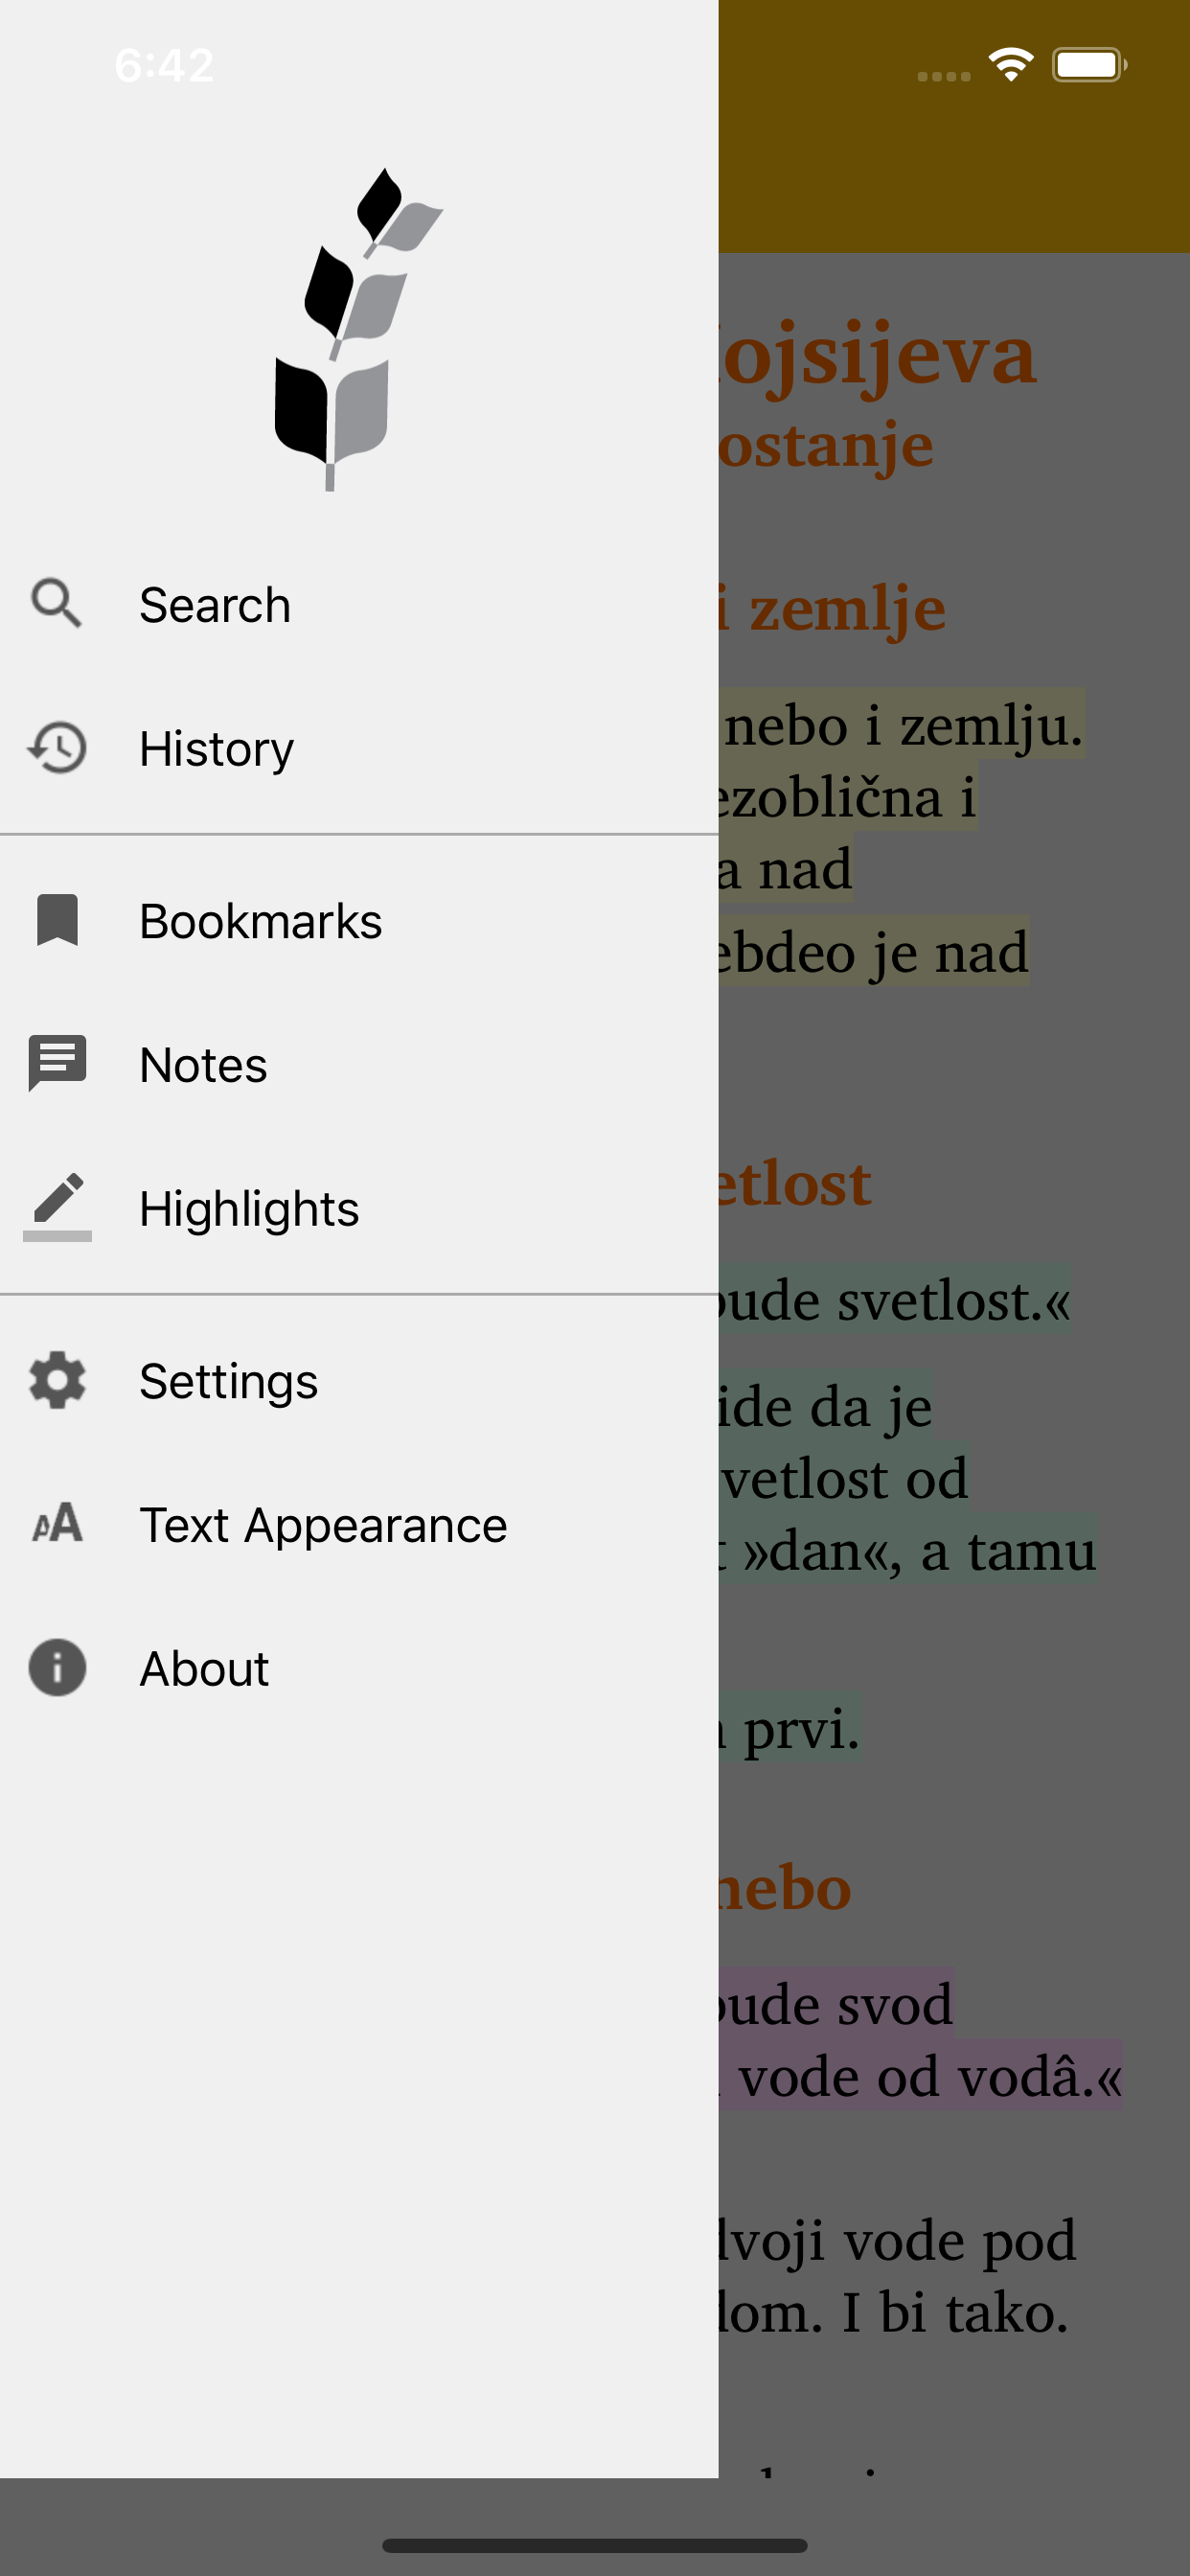
Task: Open the History clock icon
Action: click(x=57, y=748)
